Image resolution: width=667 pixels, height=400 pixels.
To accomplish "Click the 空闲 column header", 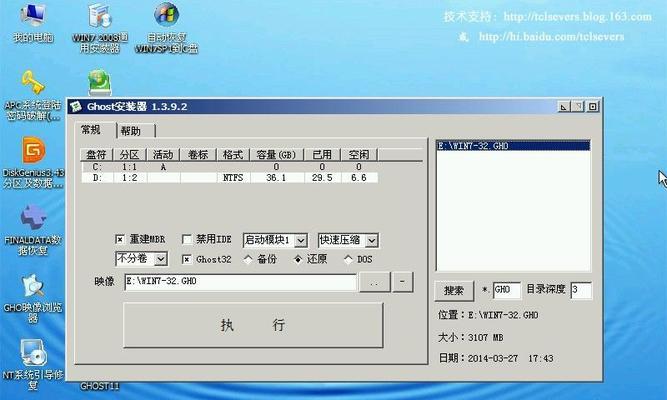I will click(359, 154).
